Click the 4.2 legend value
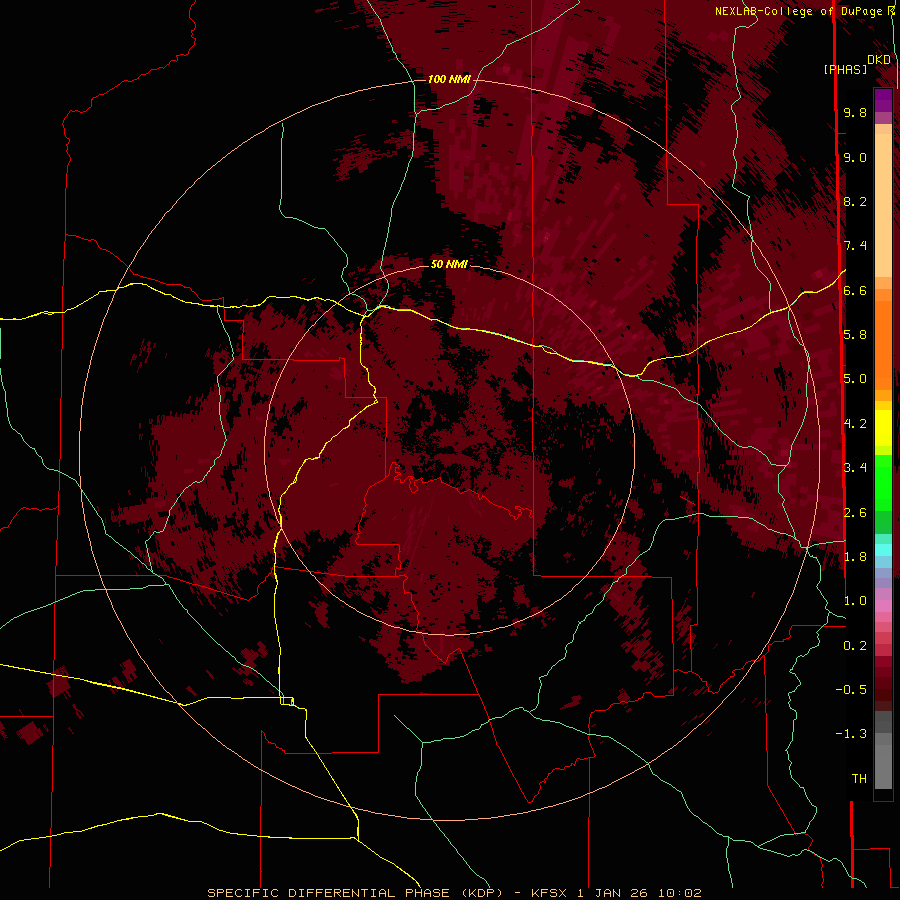 tap(855, 424)
